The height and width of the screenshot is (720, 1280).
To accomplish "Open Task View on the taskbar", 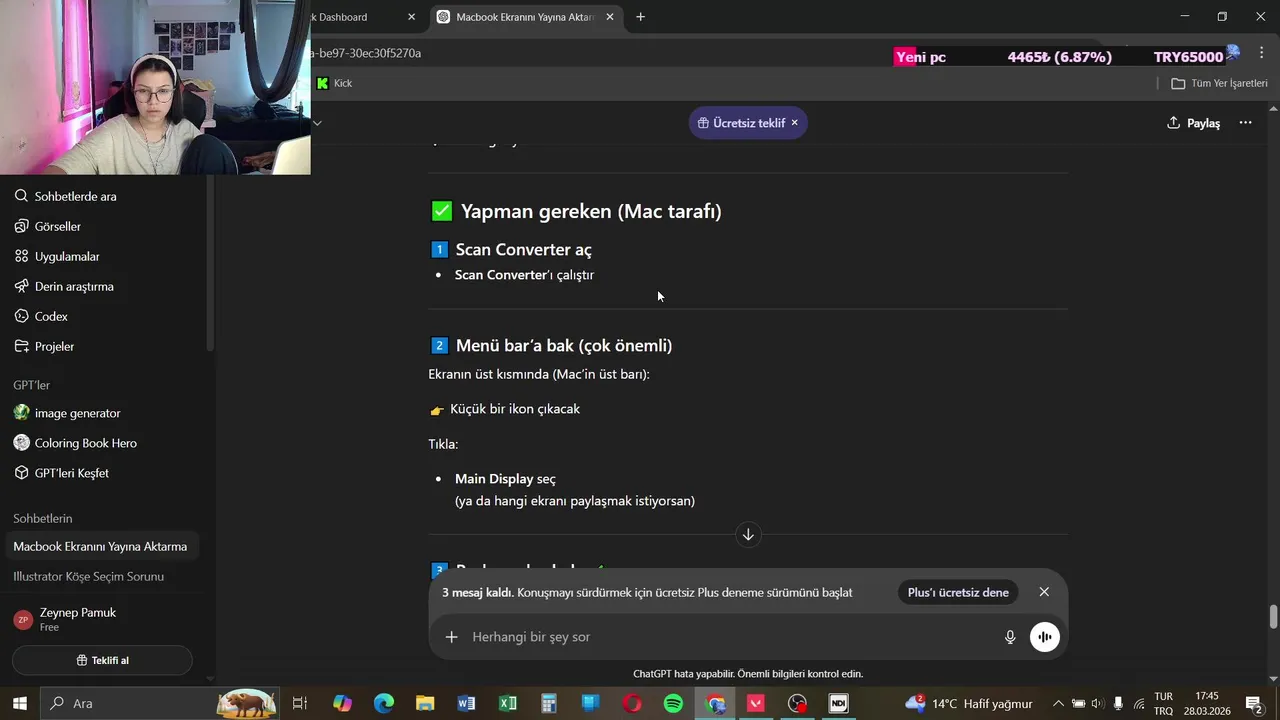I will click(299, 704).
